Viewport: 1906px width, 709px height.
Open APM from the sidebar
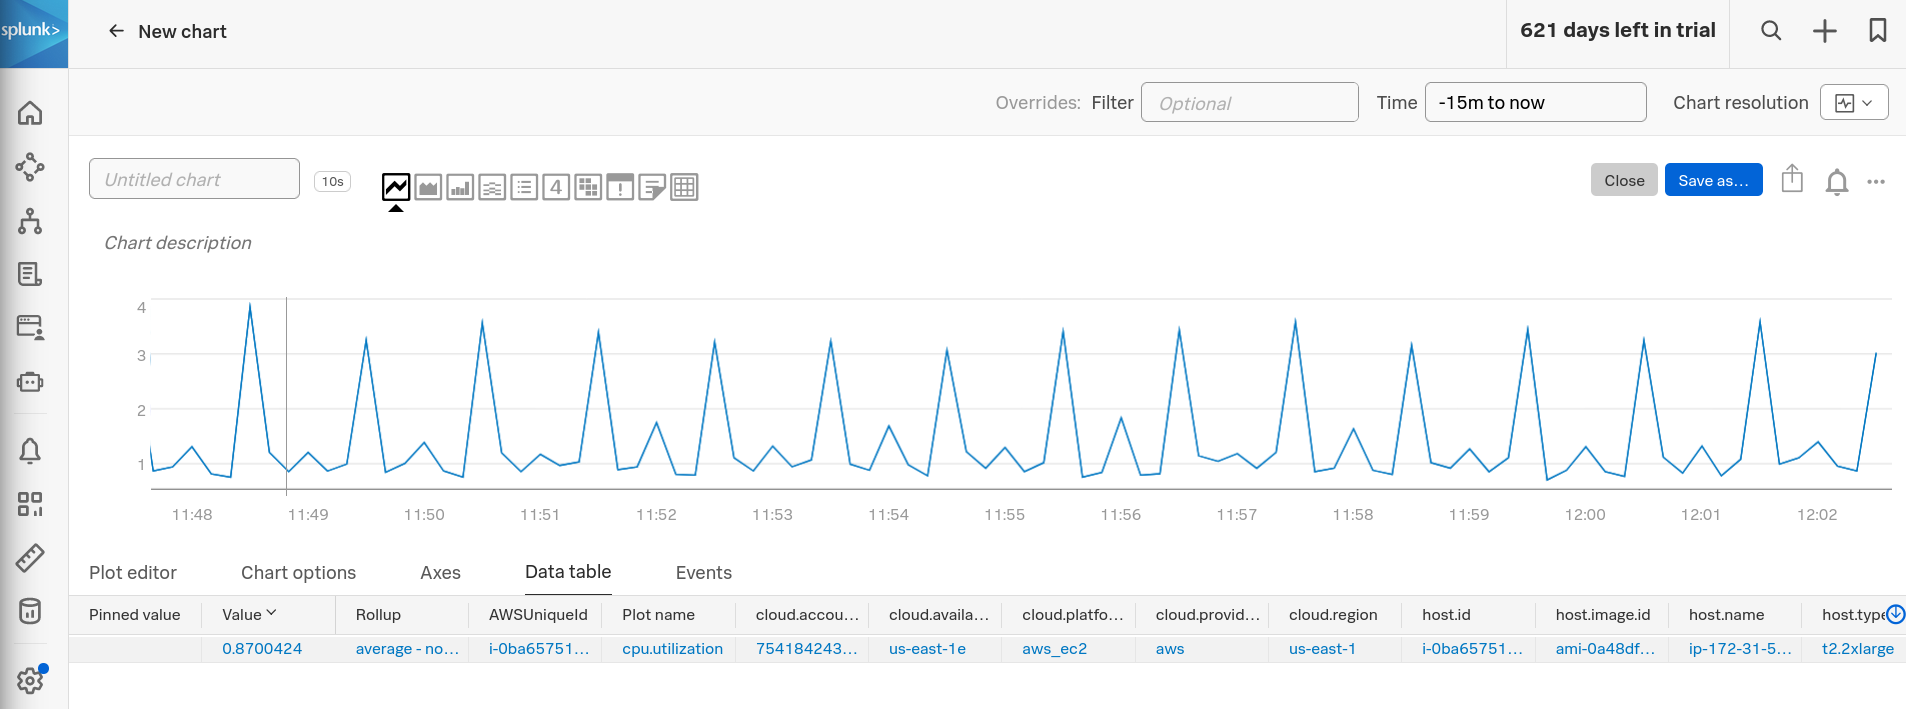(x=30, y=166)
